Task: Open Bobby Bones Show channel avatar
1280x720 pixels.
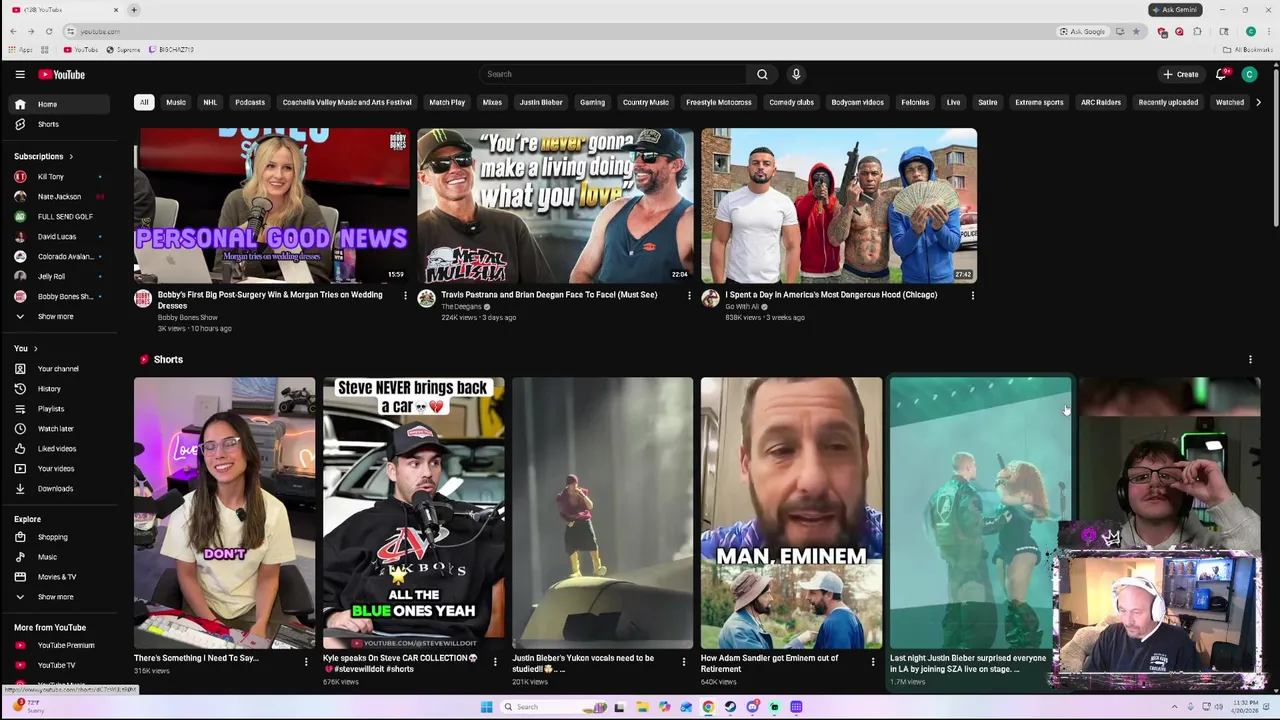Action: coord(143,298)
